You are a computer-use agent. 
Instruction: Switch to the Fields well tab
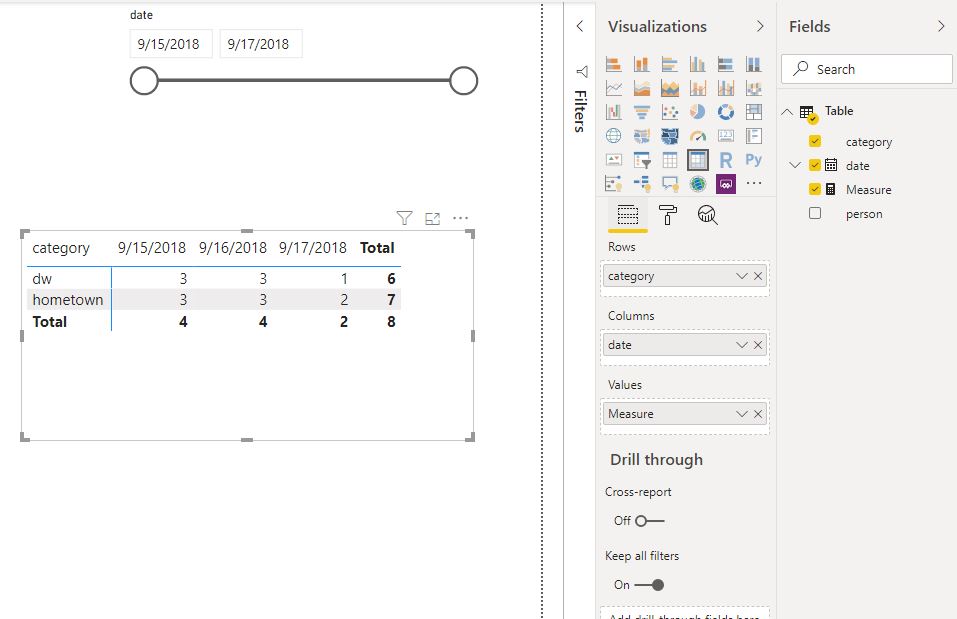pyautogui.click(x=627, y=215)
